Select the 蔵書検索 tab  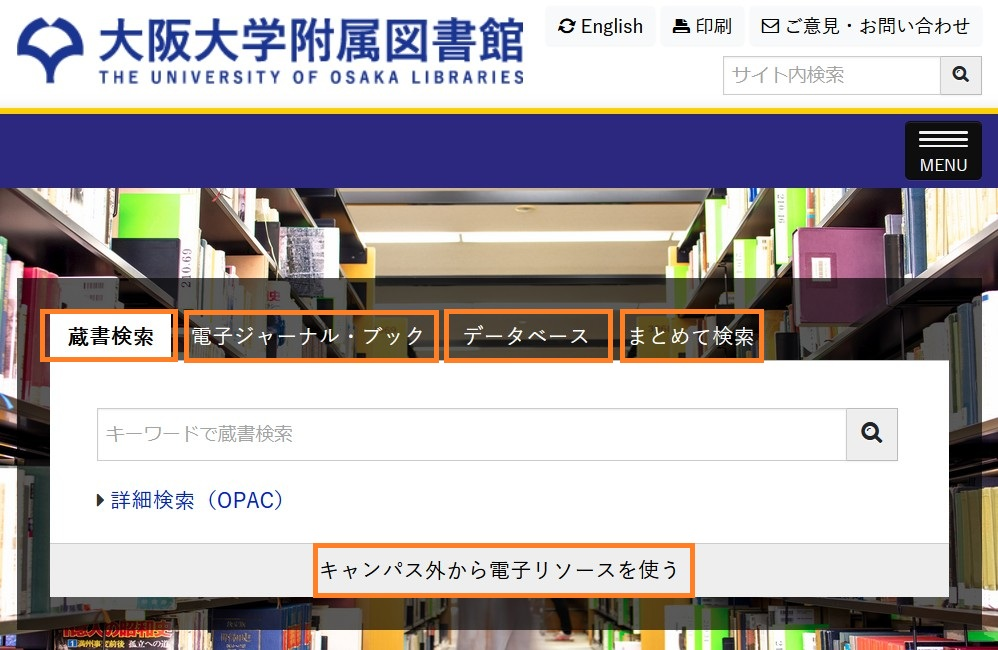pyautogui.click(x=111, y=336)
